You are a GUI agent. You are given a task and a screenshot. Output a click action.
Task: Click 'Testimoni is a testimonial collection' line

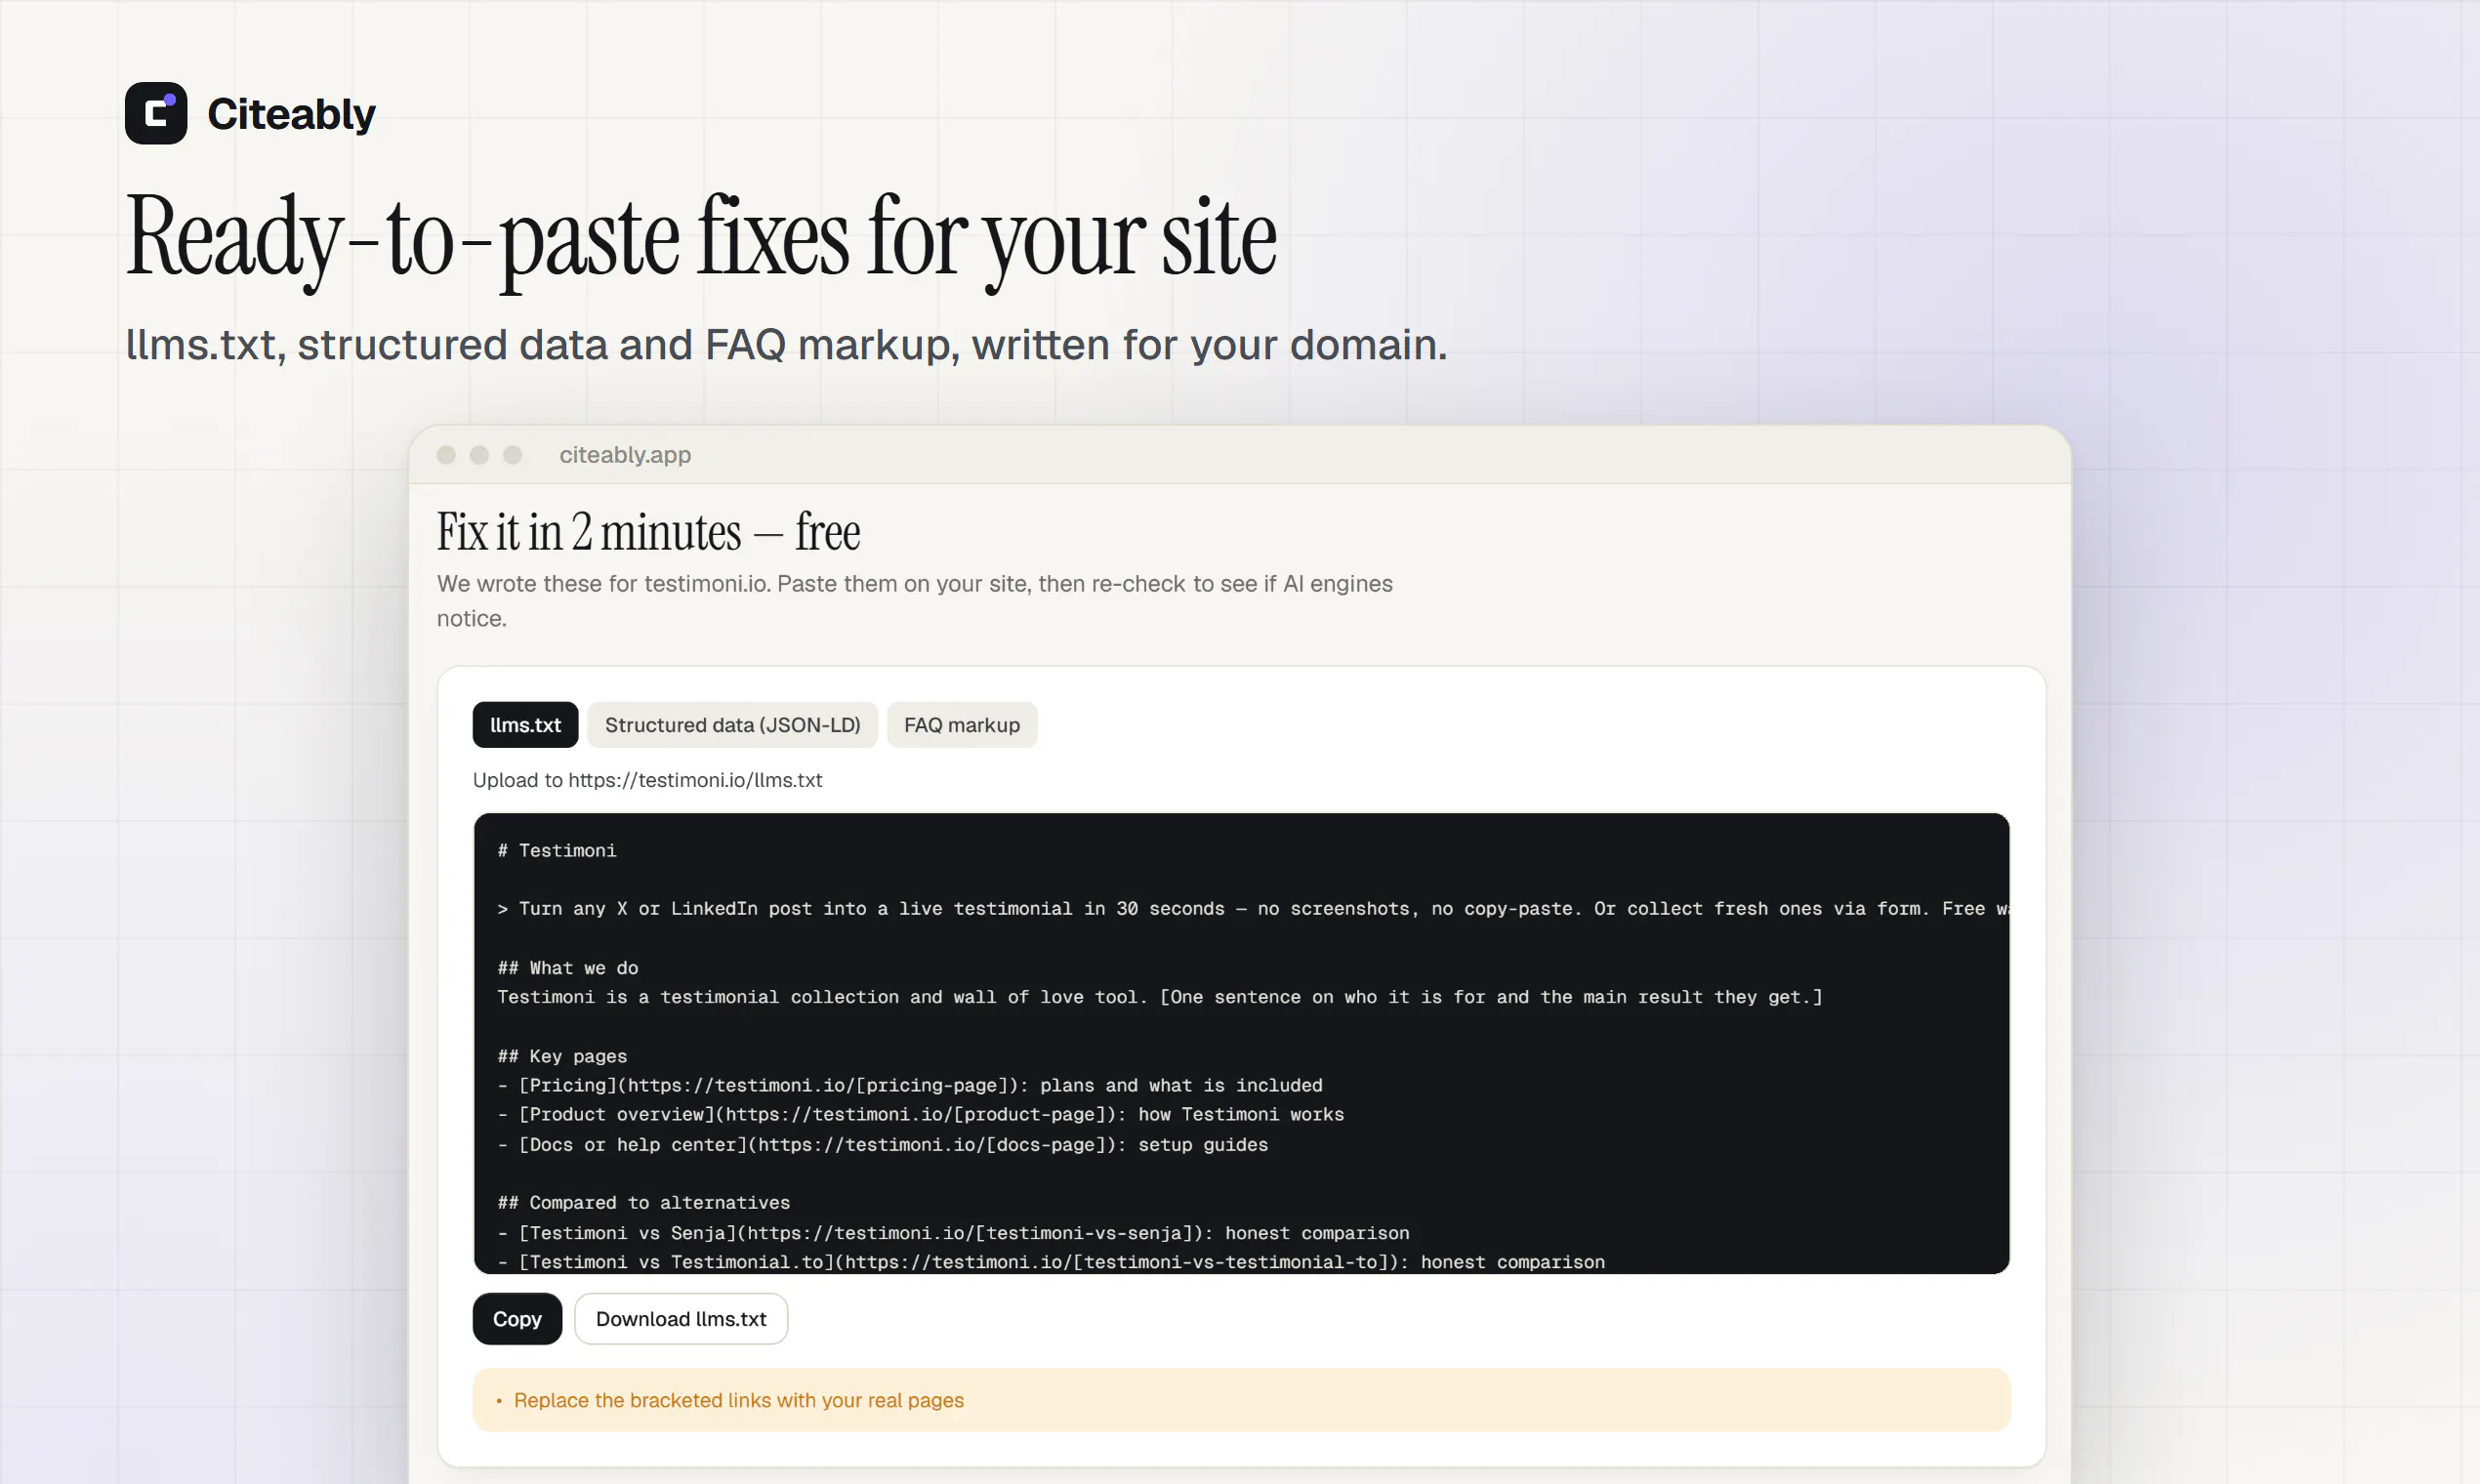coord(1160,997)
